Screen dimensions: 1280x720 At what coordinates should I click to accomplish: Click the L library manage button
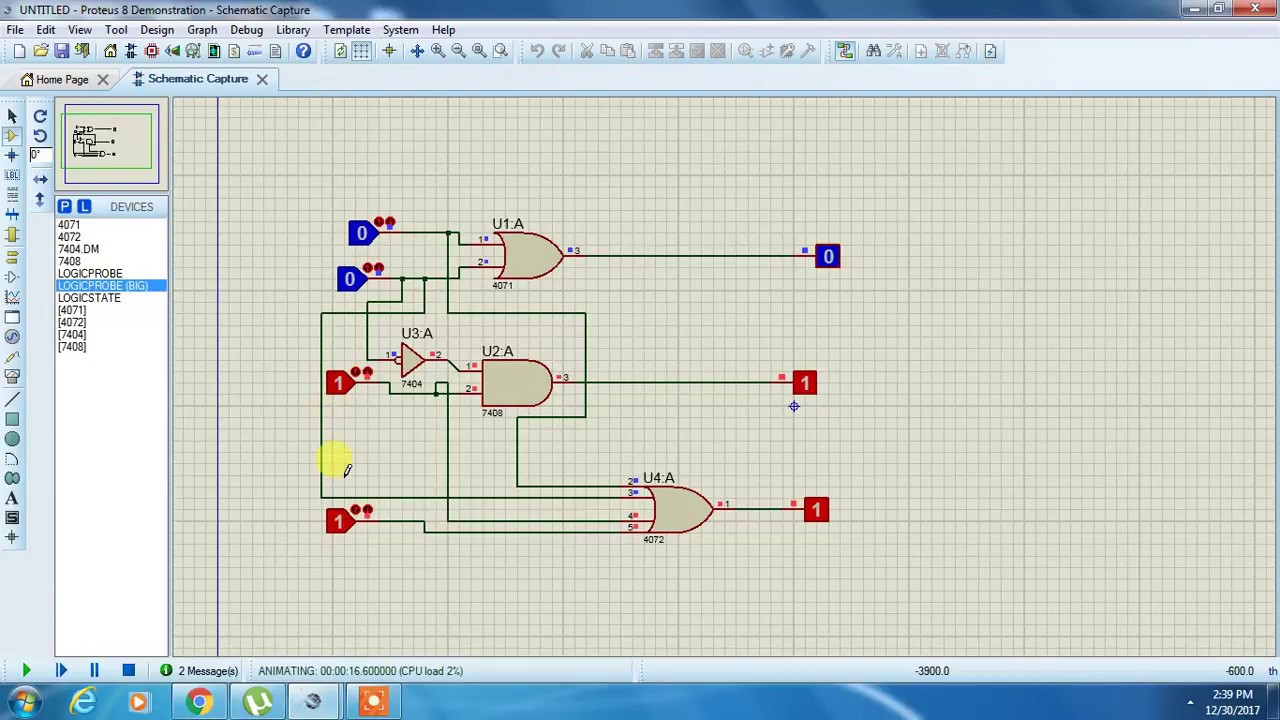coord(84,206)
